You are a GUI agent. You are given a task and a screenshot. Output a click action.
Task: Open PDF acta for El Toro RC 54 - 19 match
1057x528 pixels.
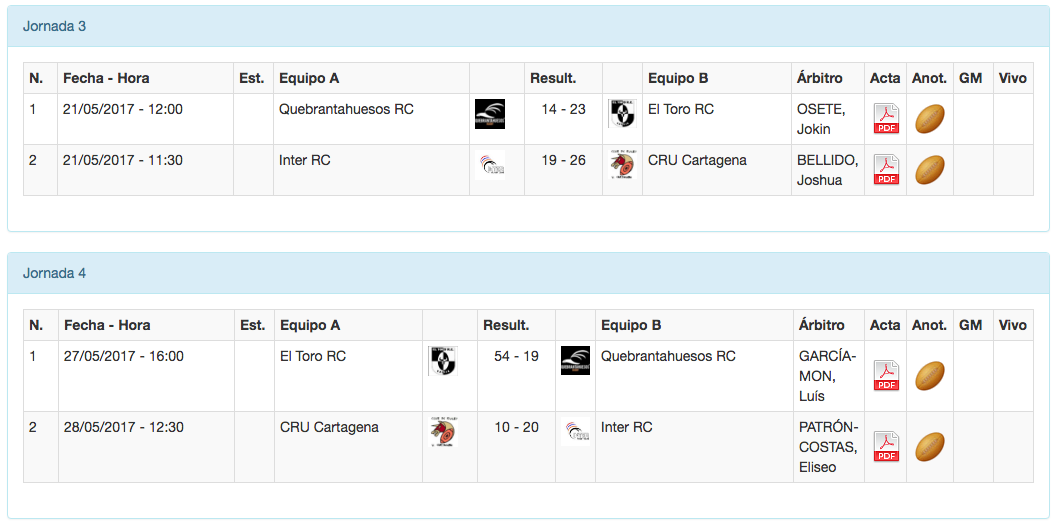click(886, 376)
